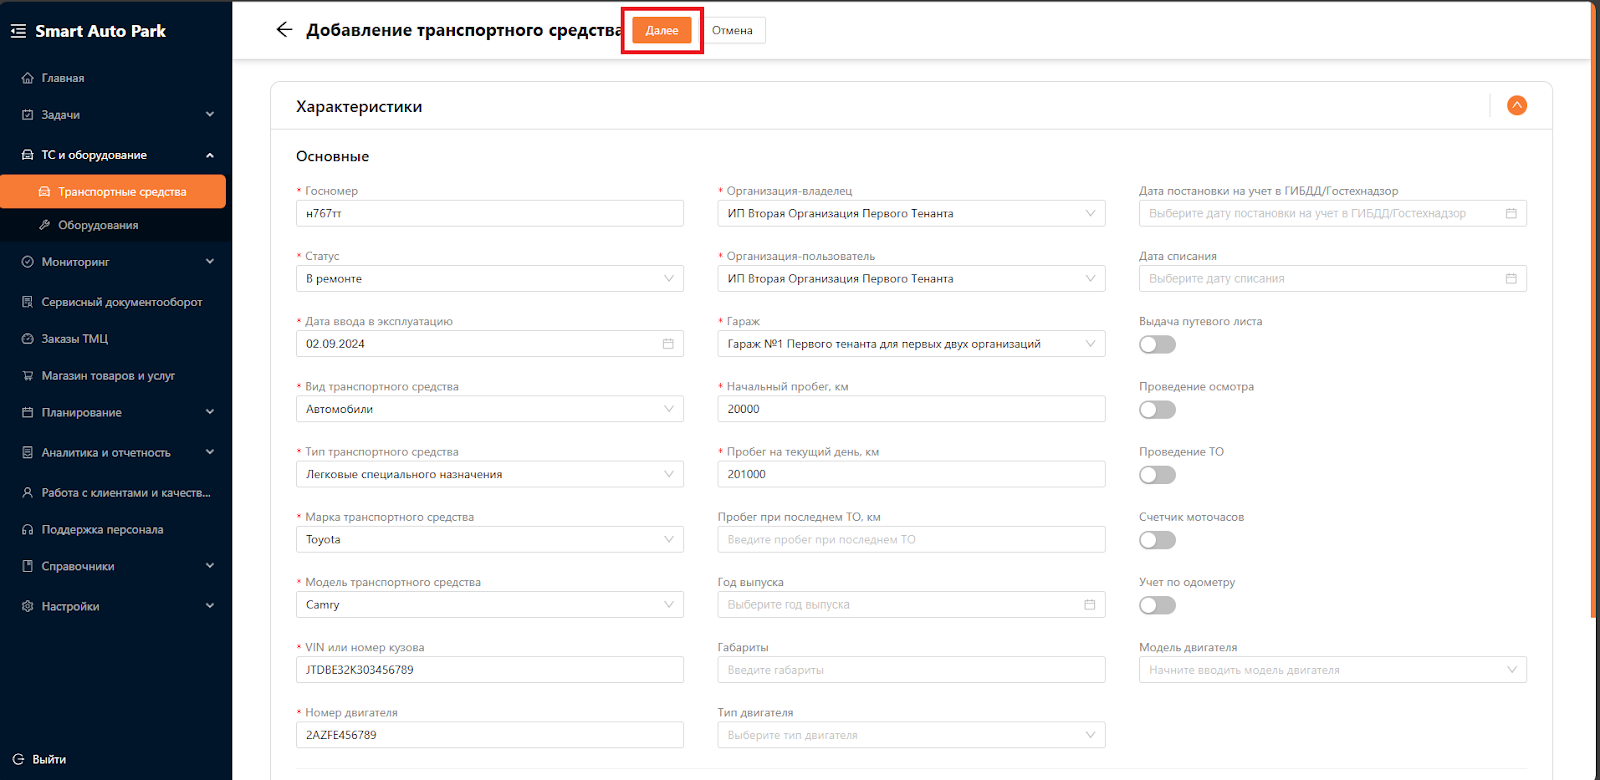Toggle the Проведение осмотра switch

coord(1157,410)
